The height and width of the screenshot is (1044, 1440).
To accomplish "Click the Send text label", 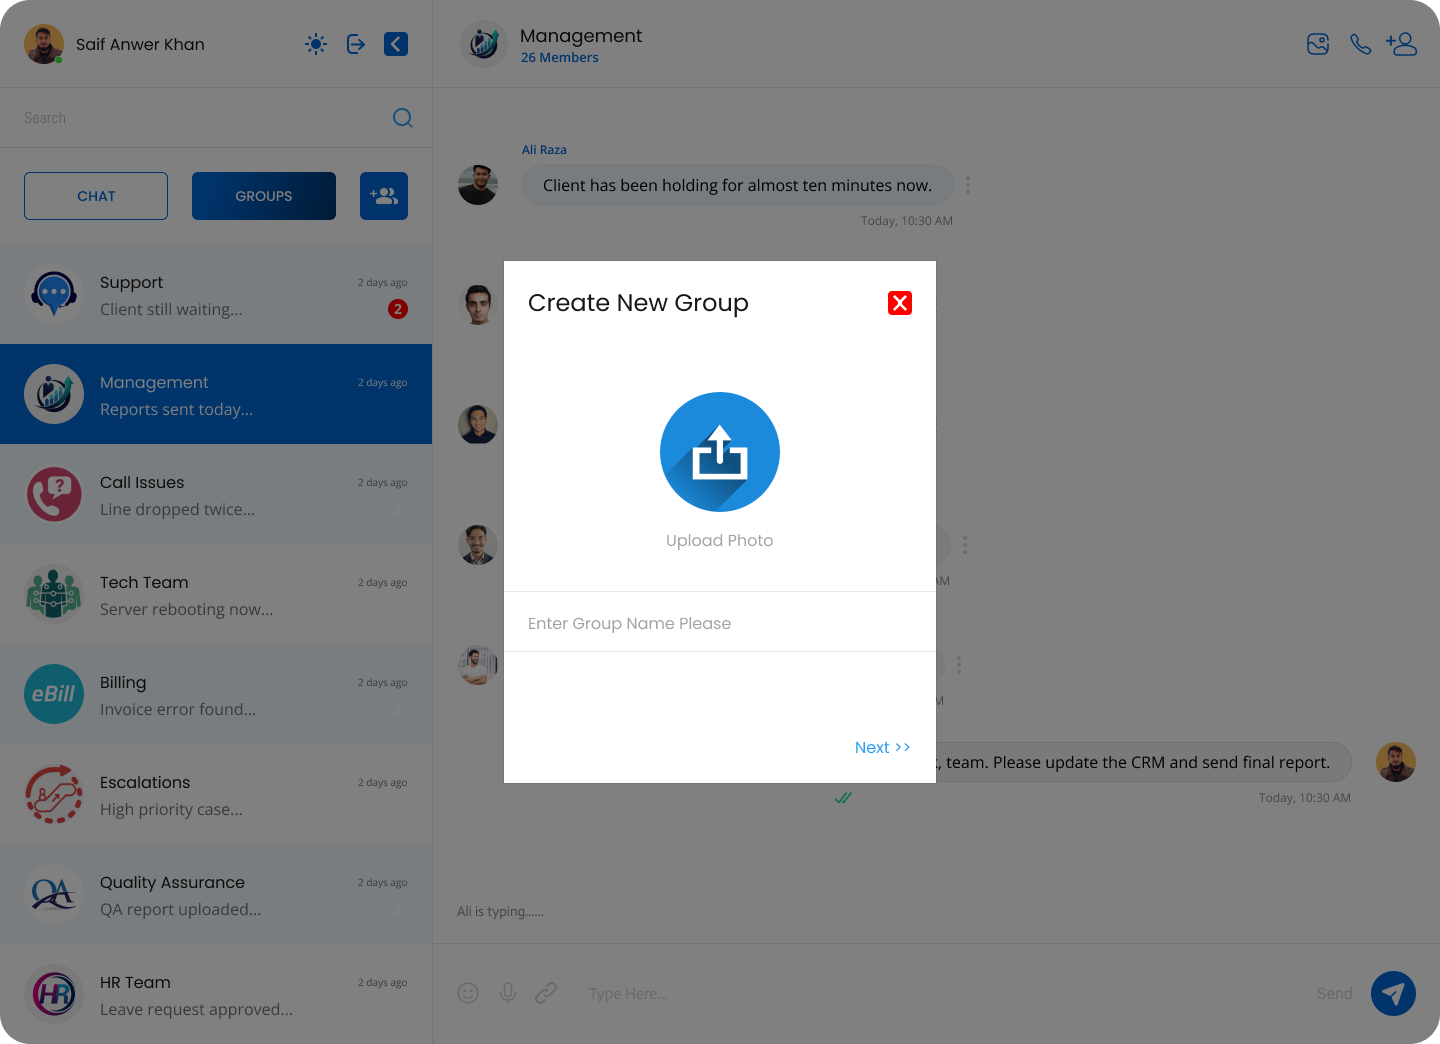I will pos(1334,993).
